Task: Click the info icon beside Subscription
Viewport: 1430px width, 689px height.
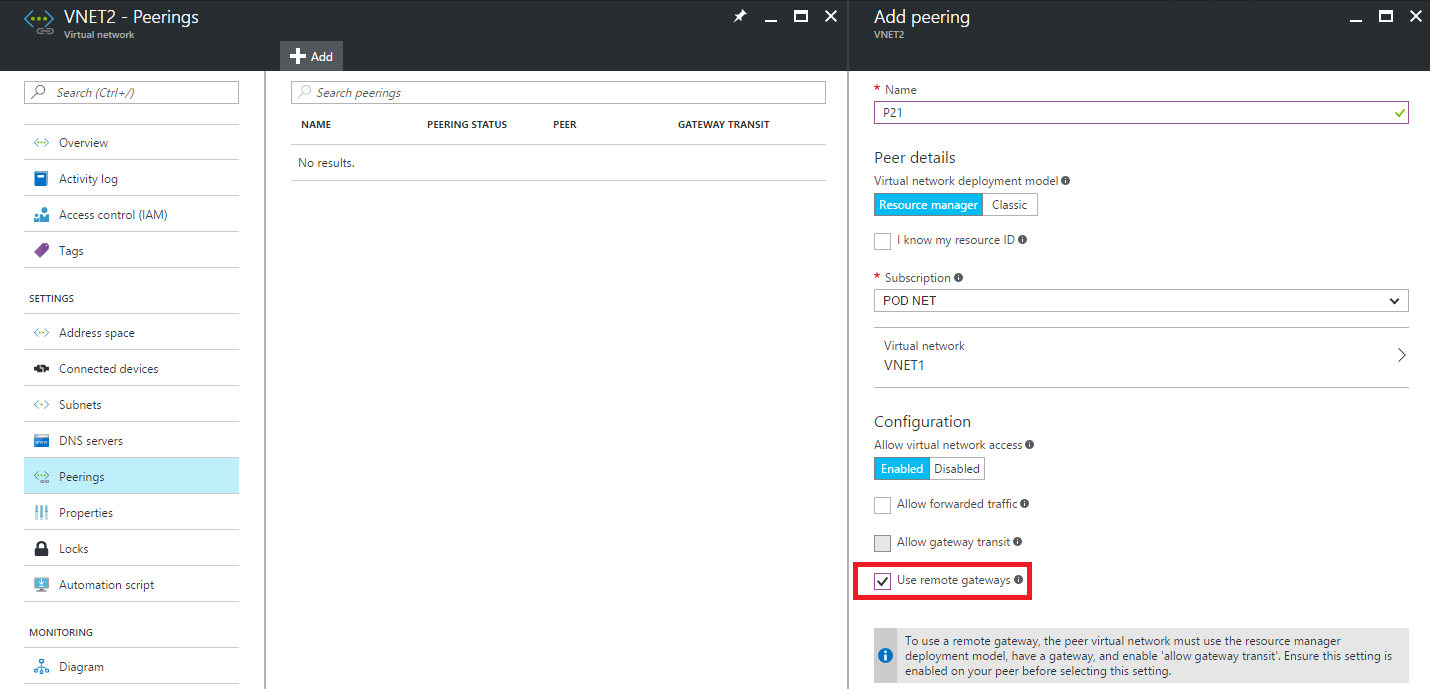Action: point(959,278)
